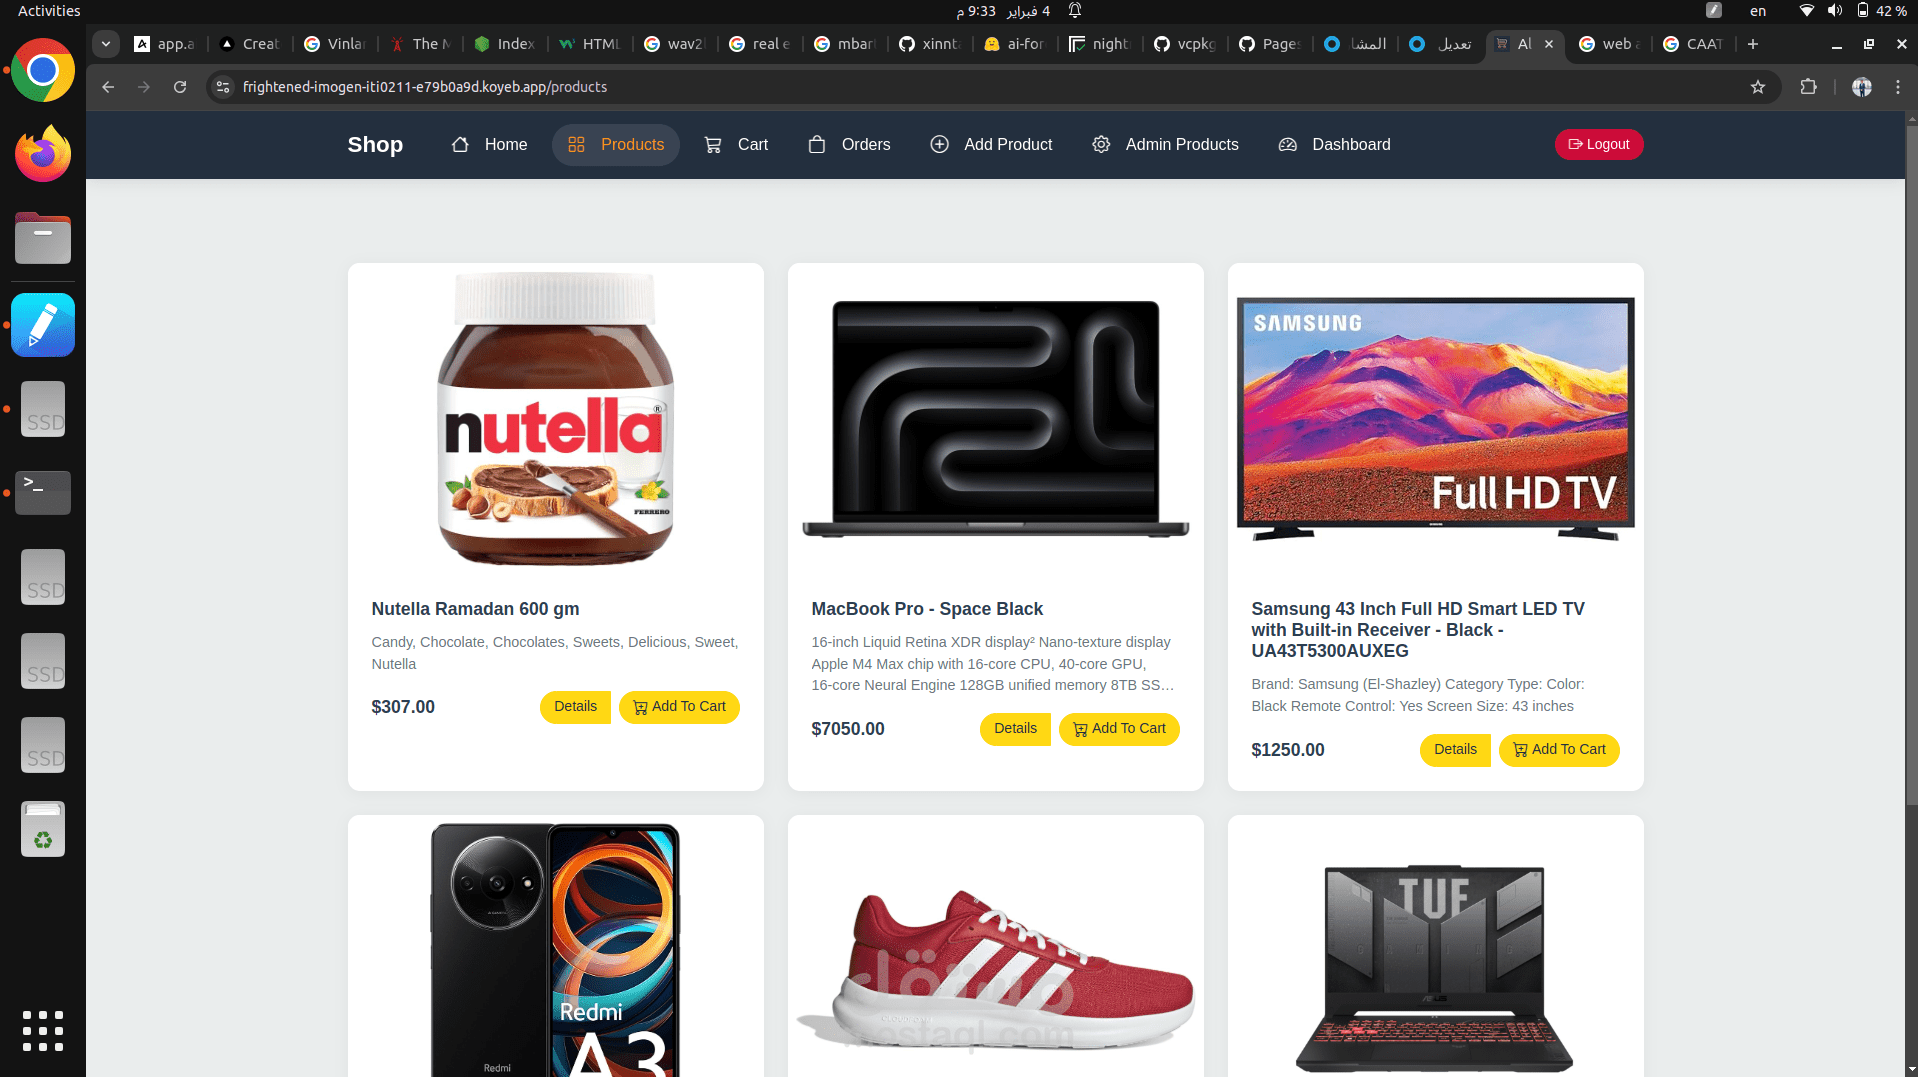Add Samsung 43 Inch TV to cart
This screenshot has width=1918, height=1077.
[x=1559, y=749]
